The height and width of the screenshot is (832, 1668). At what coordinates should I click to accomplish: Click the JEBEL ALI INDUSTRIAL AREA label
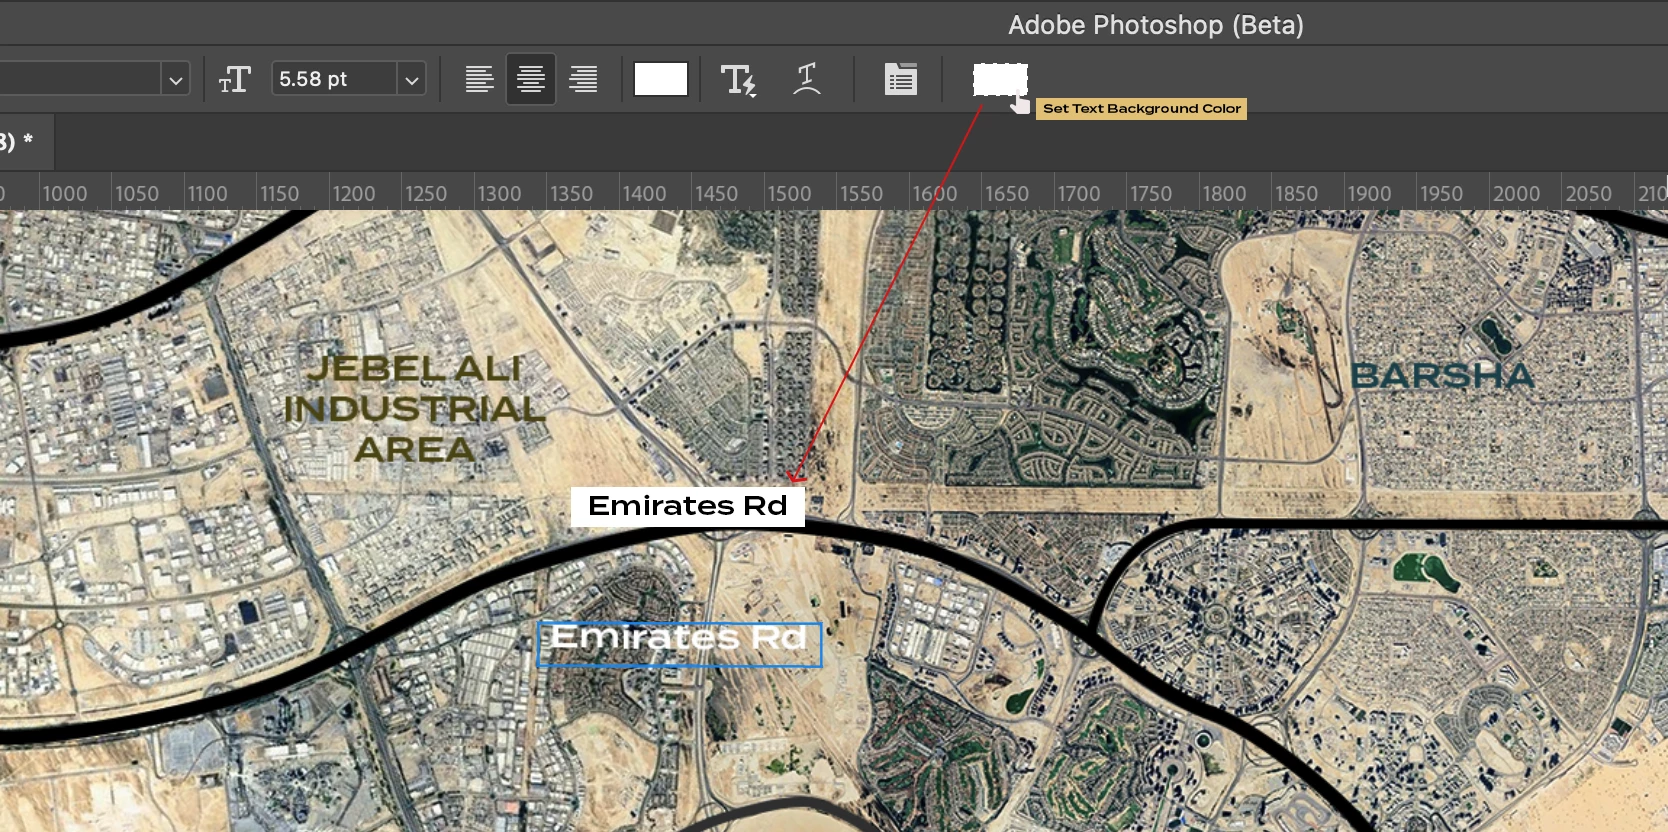coord(414,409)
